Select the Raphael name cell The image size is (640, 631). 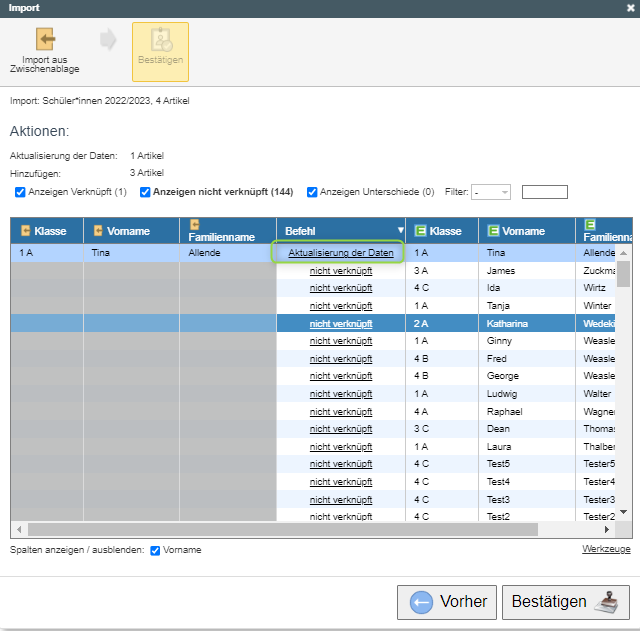pyautogui.click(x=527, y=412)
